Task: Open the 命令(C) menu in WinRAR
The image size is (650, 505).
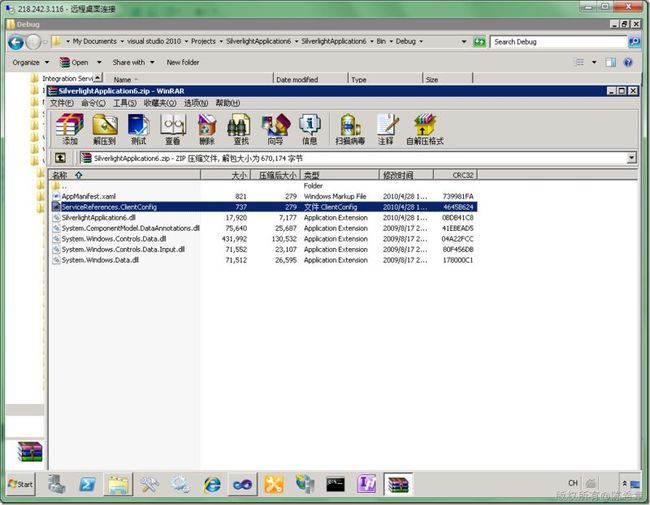Action: tap(93, 103)
